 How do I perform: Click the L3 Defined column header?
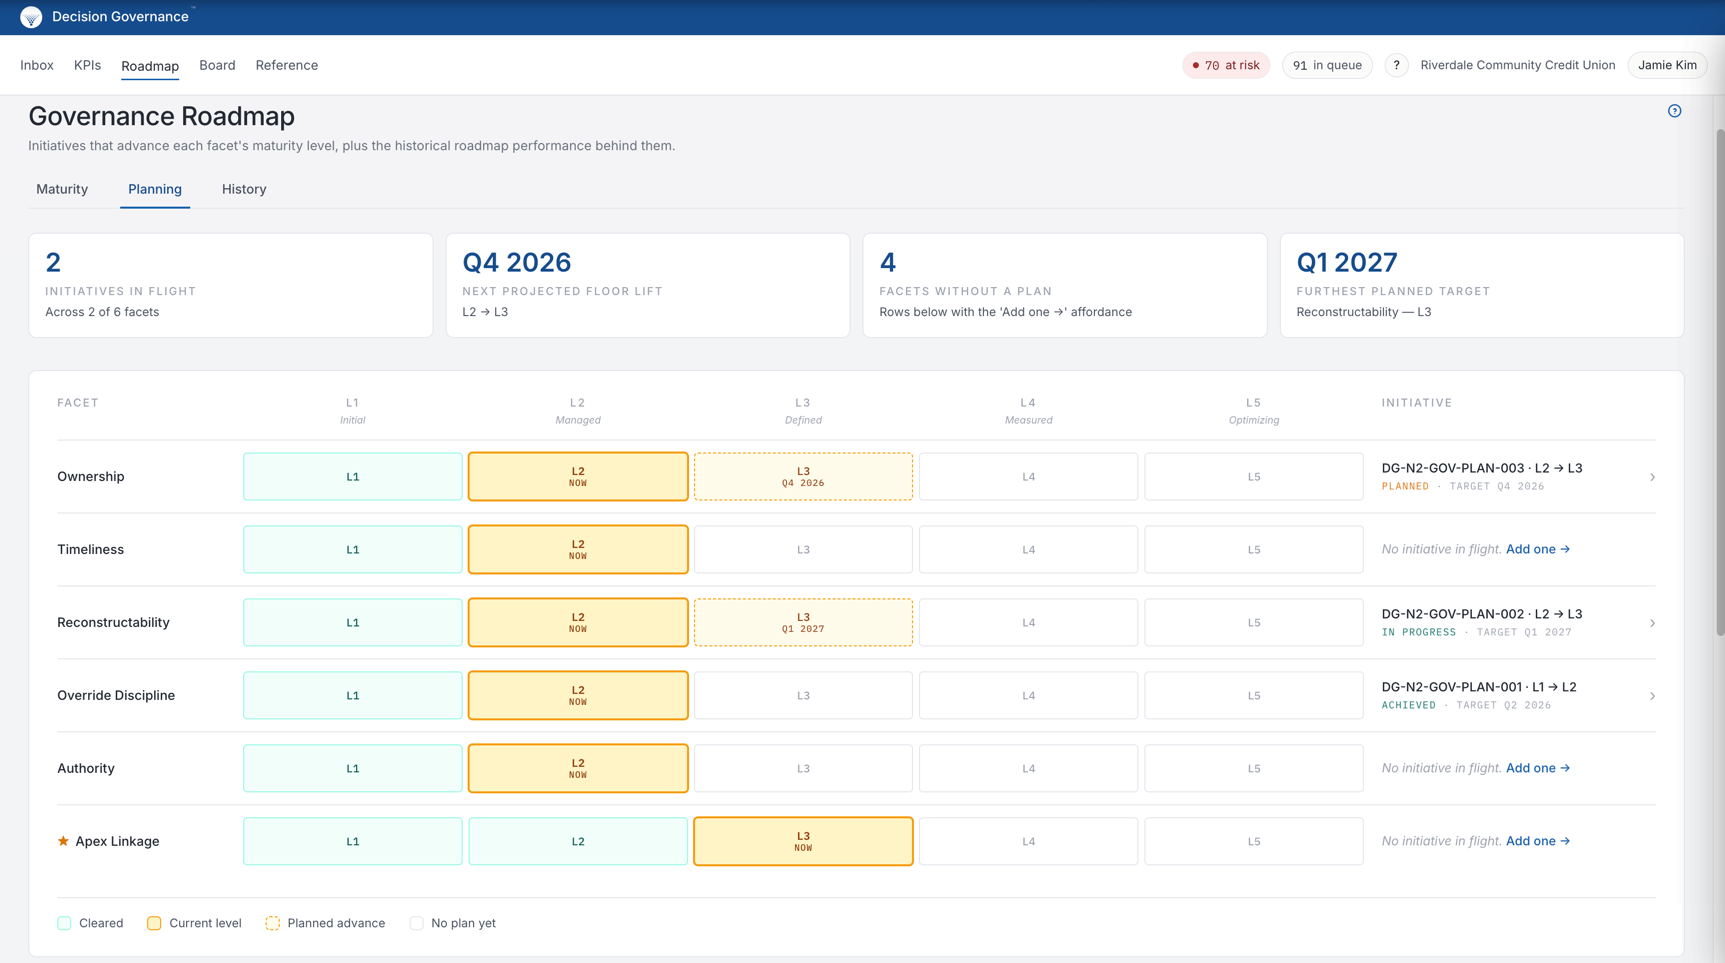(x=803, y=410)
